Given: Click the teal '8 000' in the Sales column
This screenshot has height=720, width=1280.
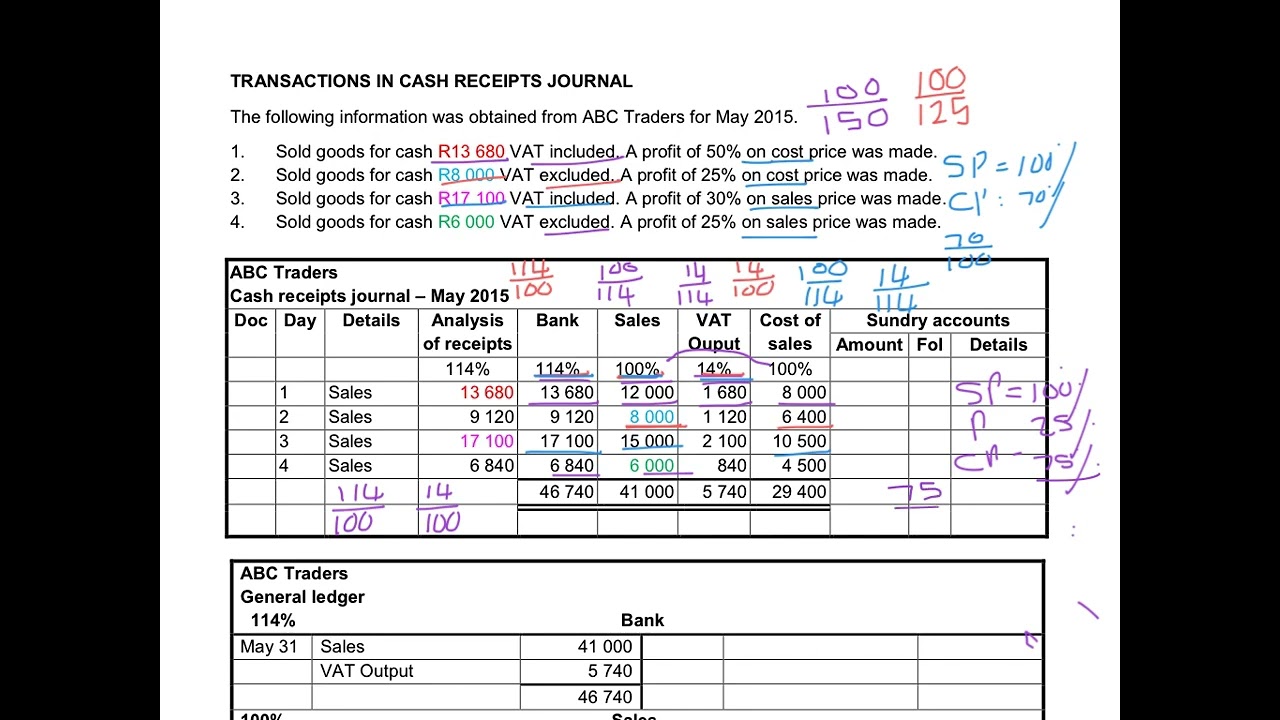Looking at the screenshot, I should click(652, 417).
